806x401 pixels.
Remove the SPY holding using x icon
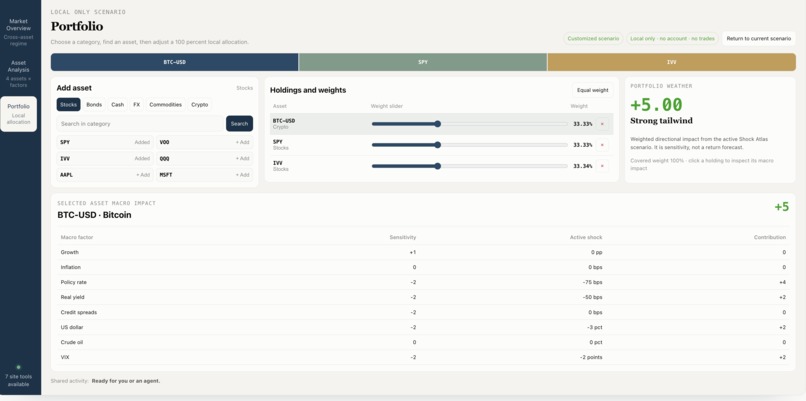tap(602, 145)
